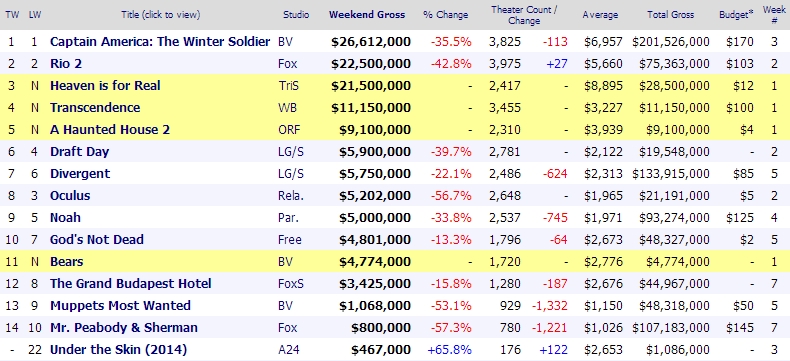View God's Not Dead details
Viewport: 790px width, 361px height.
pos(97,240)
